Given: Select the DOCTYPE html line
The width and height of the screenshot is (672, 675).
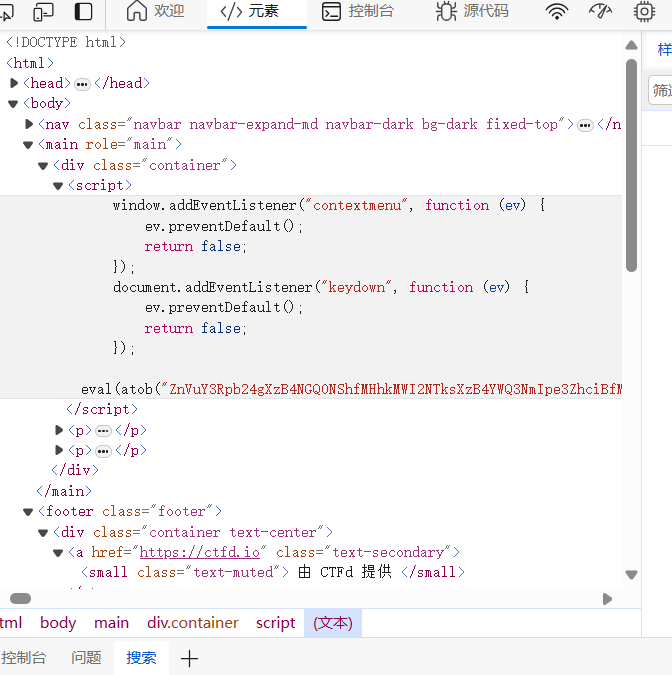Looking at the screenshot, I should pos(66,42).
